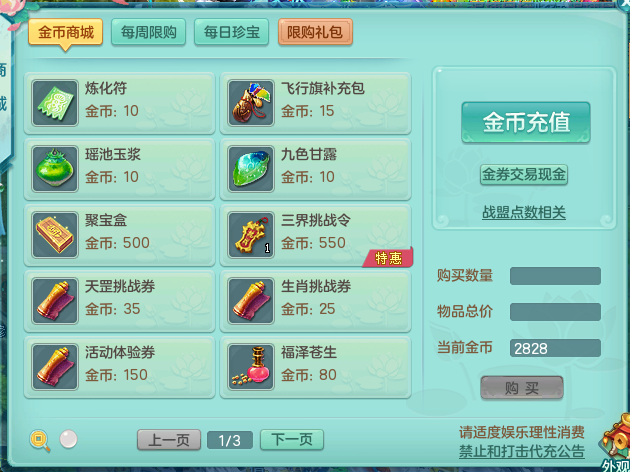Switch to the 每周限购 tab

point(148,32)
